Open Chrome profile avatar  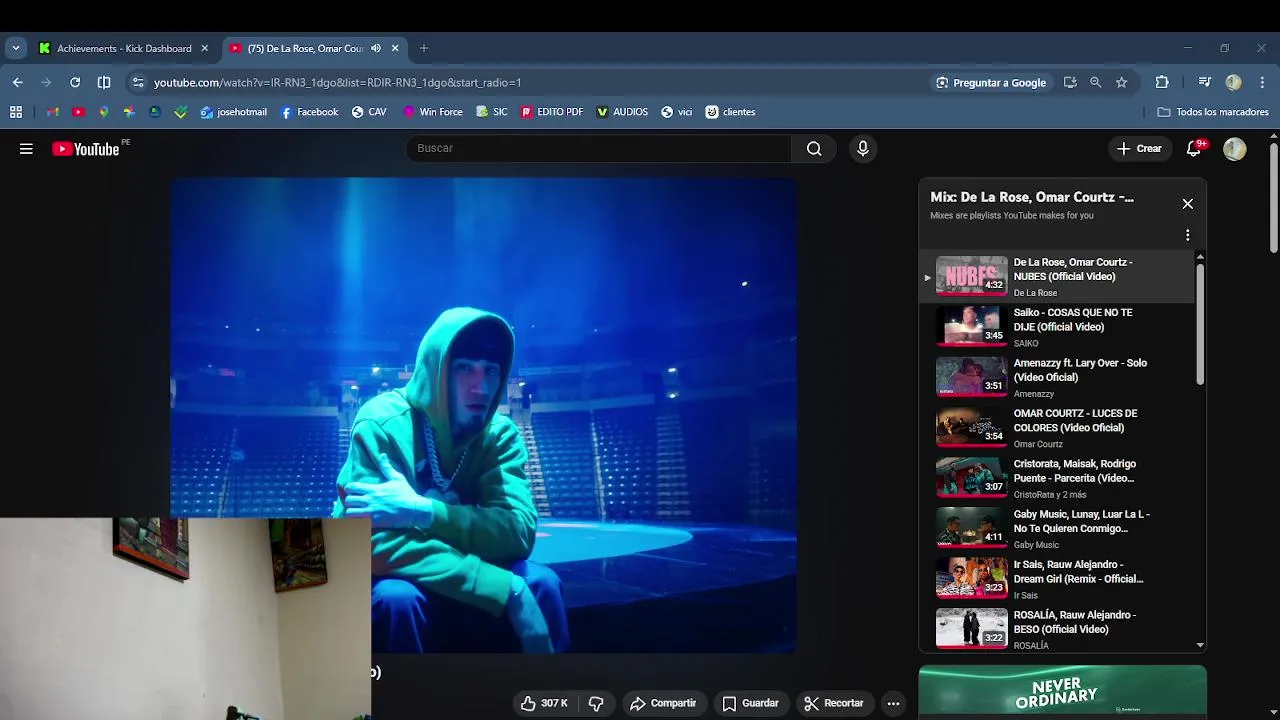(x=1234, y=82)
